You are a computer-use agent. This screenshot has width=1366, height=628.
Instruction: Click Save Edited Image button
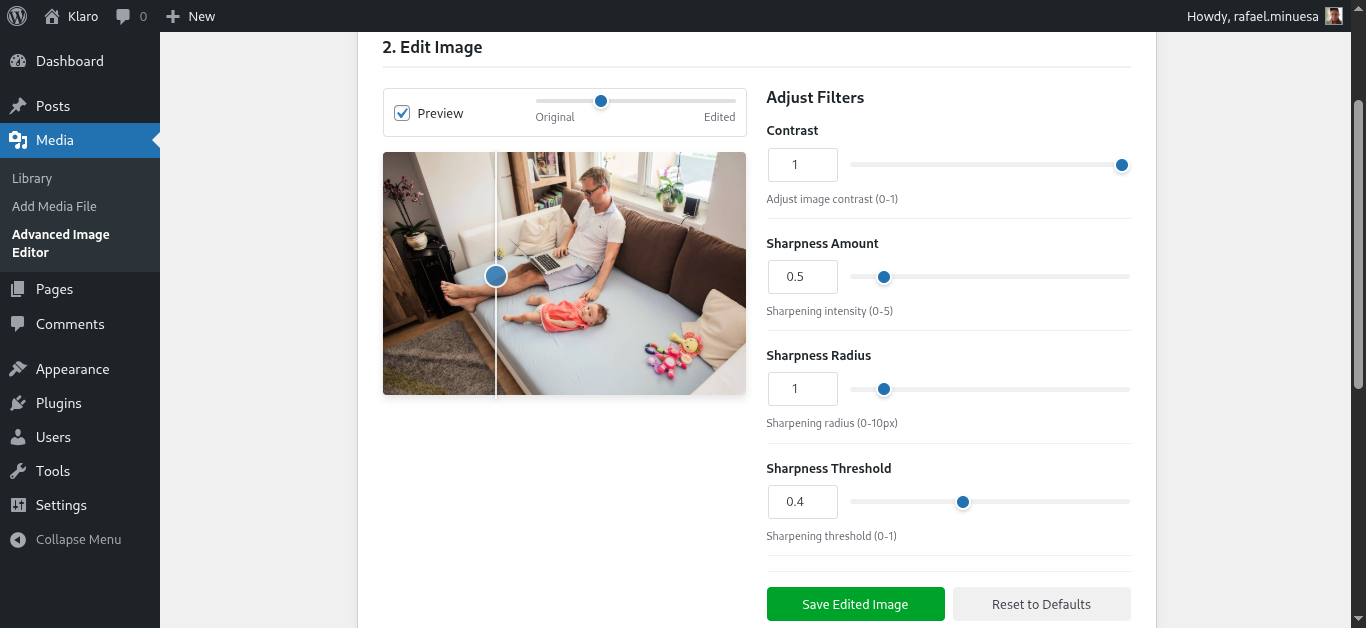[x=855, y=604]
